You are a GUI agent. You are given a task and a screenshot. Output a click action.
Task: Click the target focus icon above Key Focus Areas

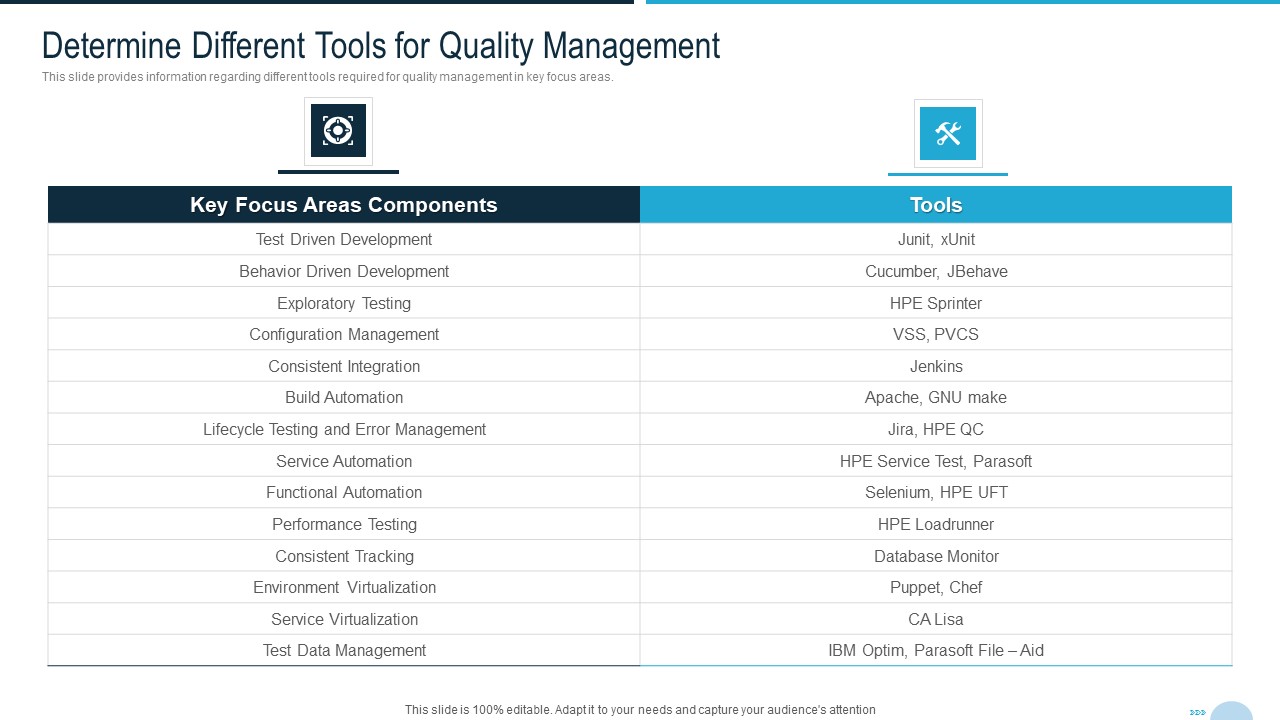[x=338, y=131]
